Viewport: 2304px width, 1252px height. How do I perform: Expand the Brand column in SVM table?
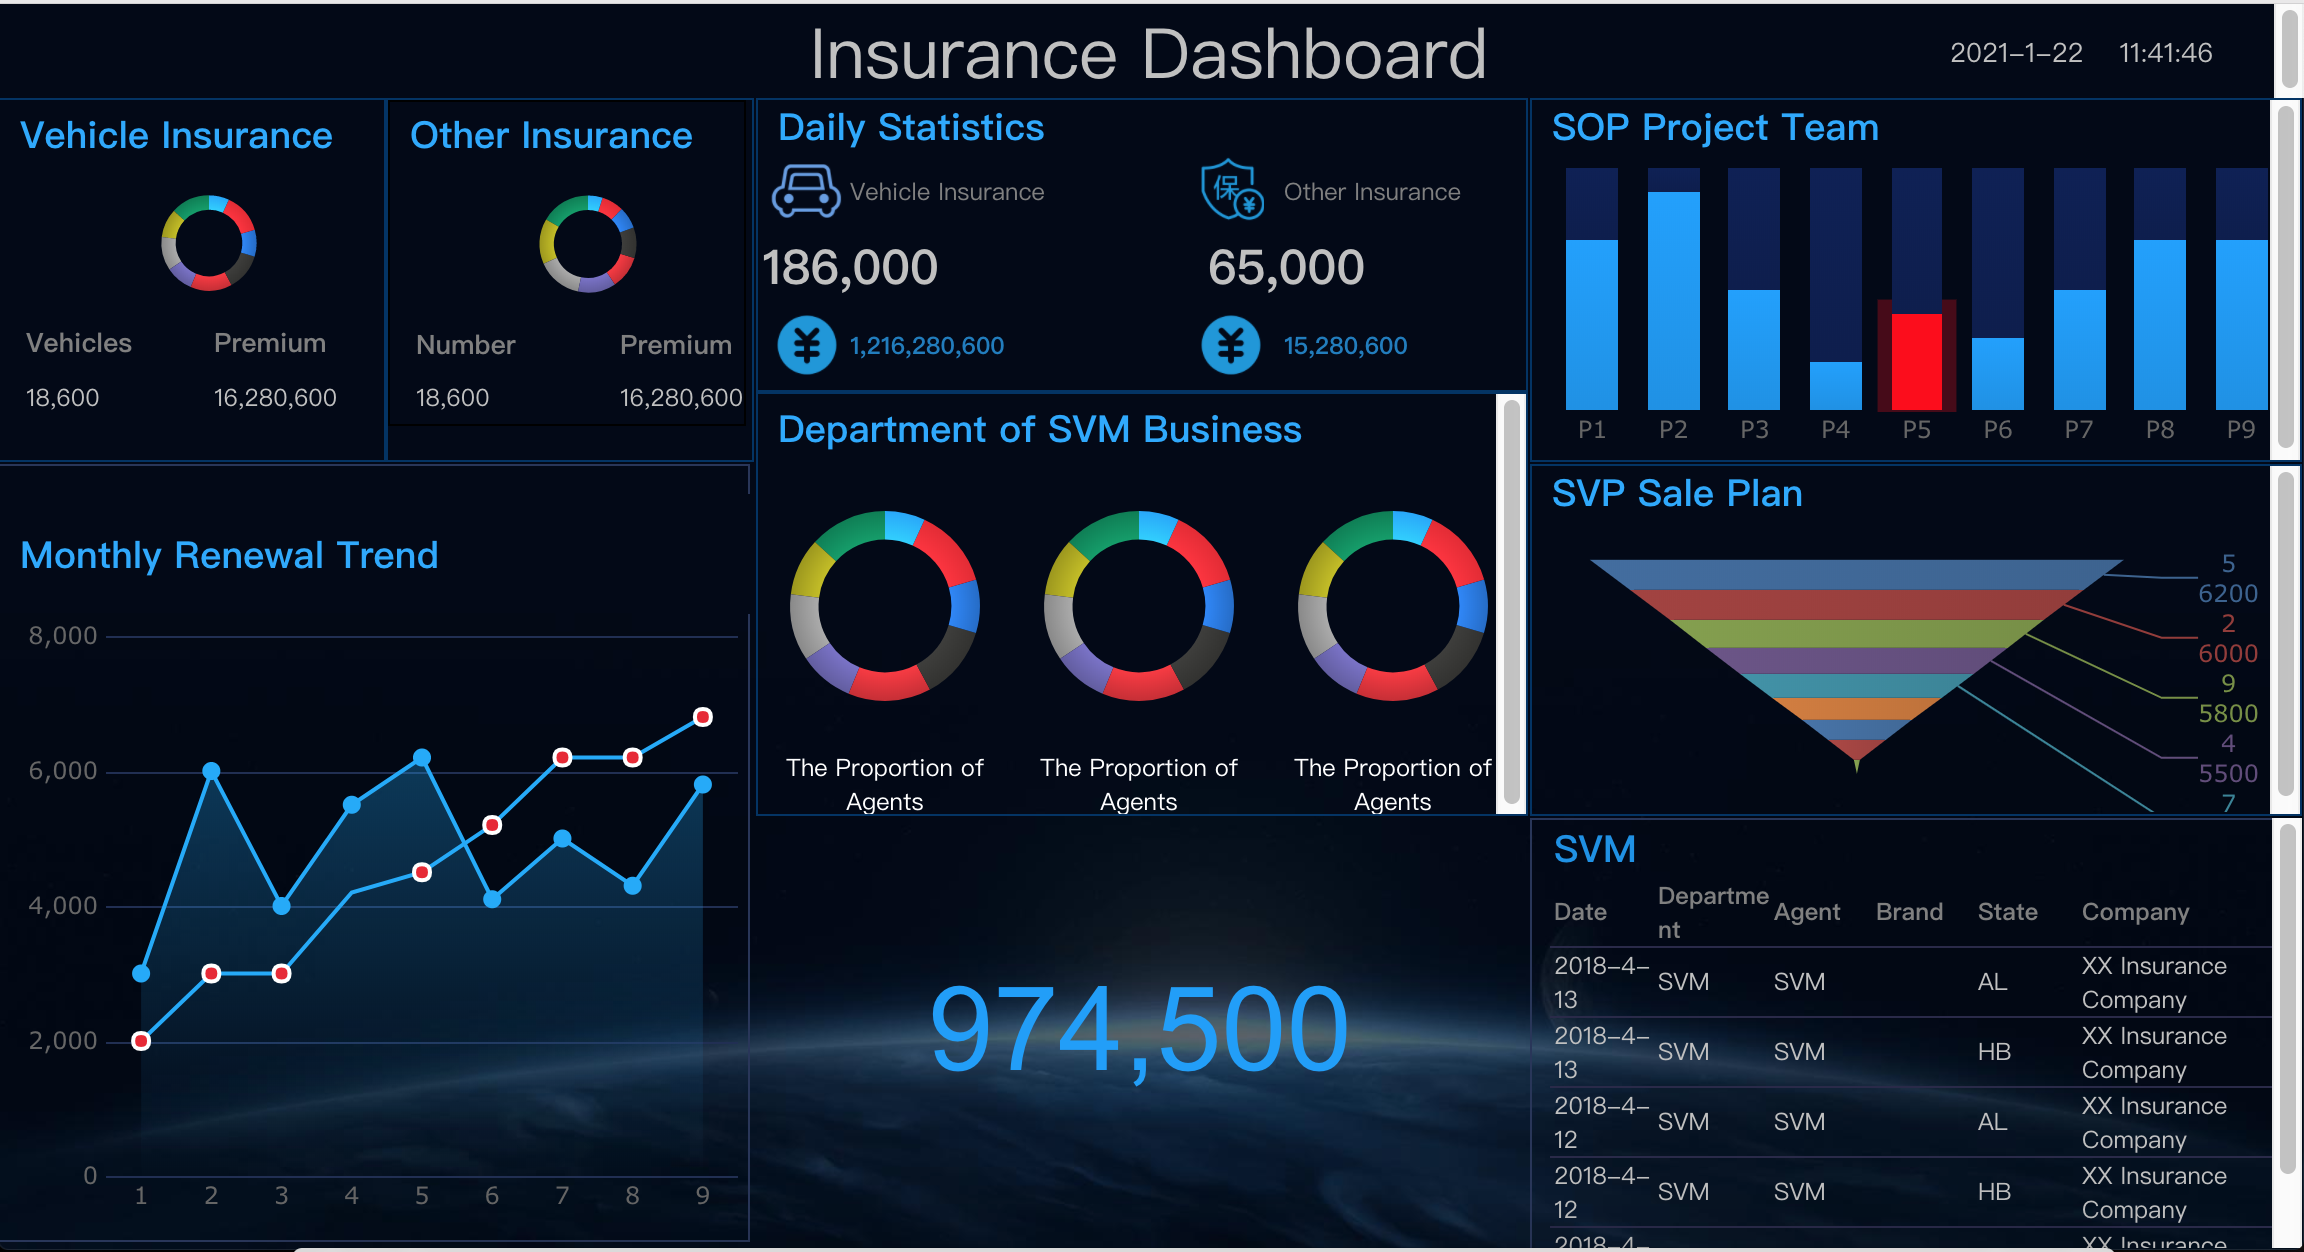click(x=1909, y=911)
